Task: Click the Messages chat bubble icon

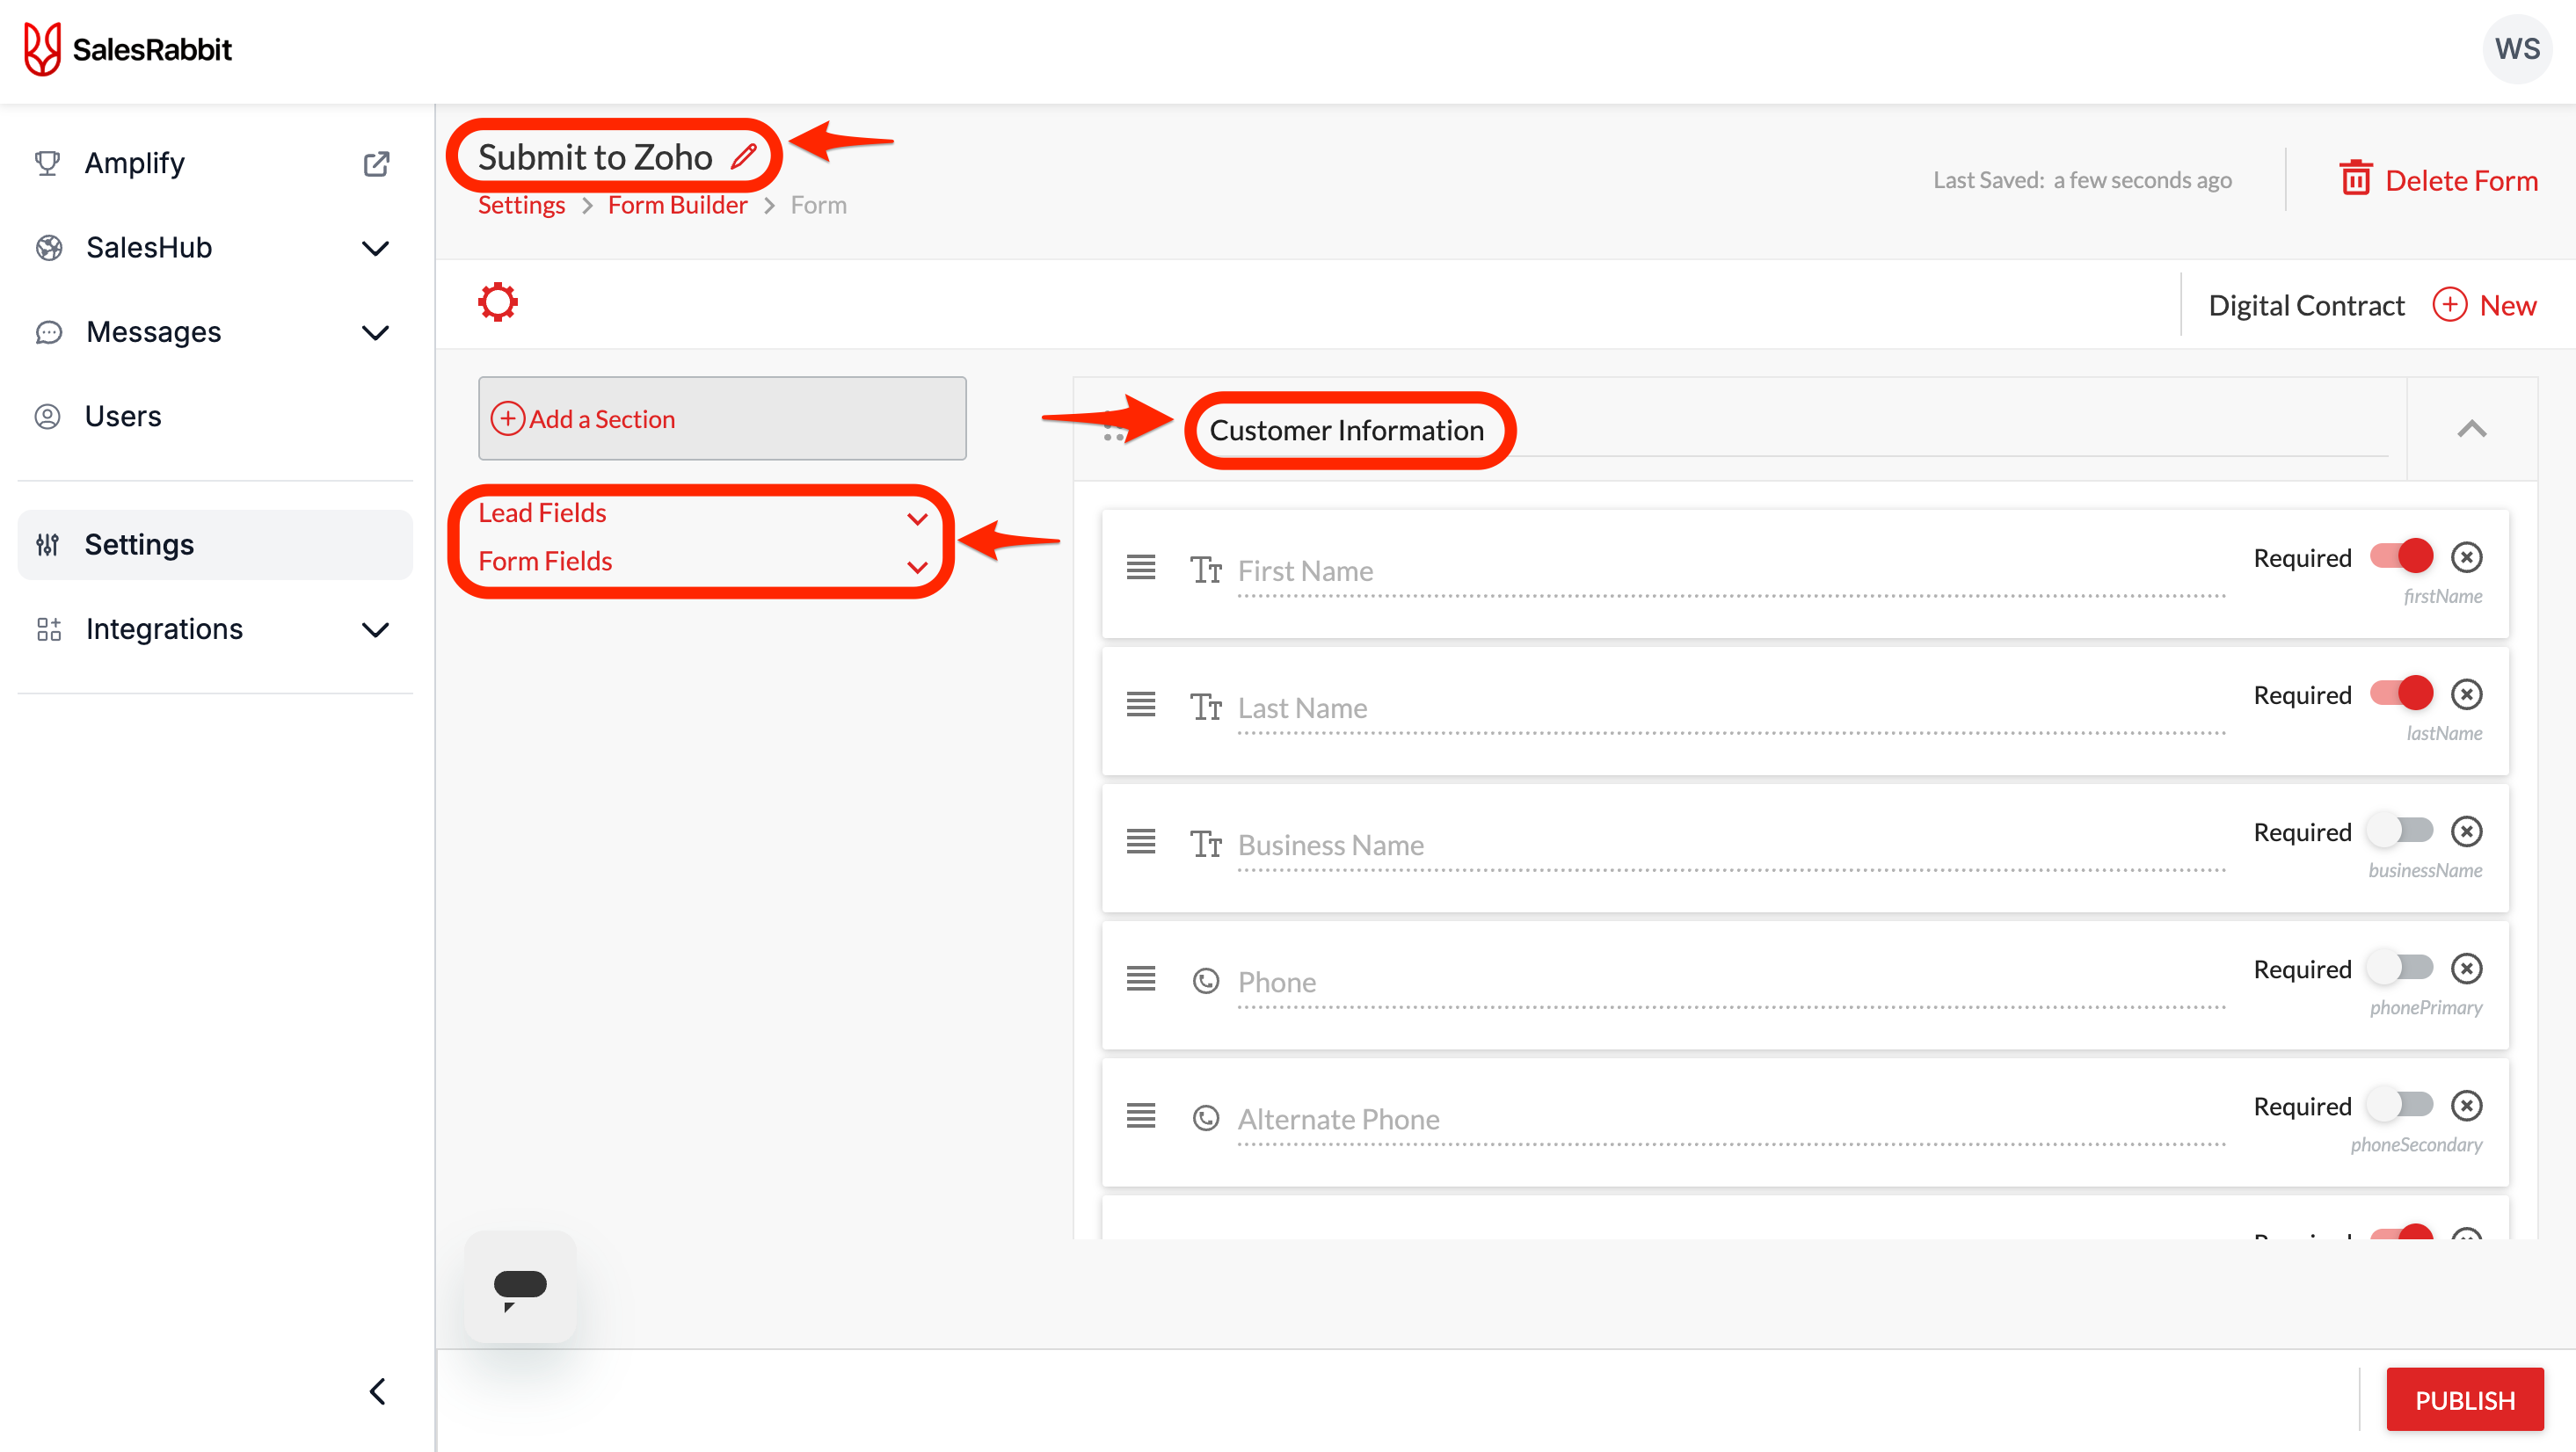Action: (48, 332)
